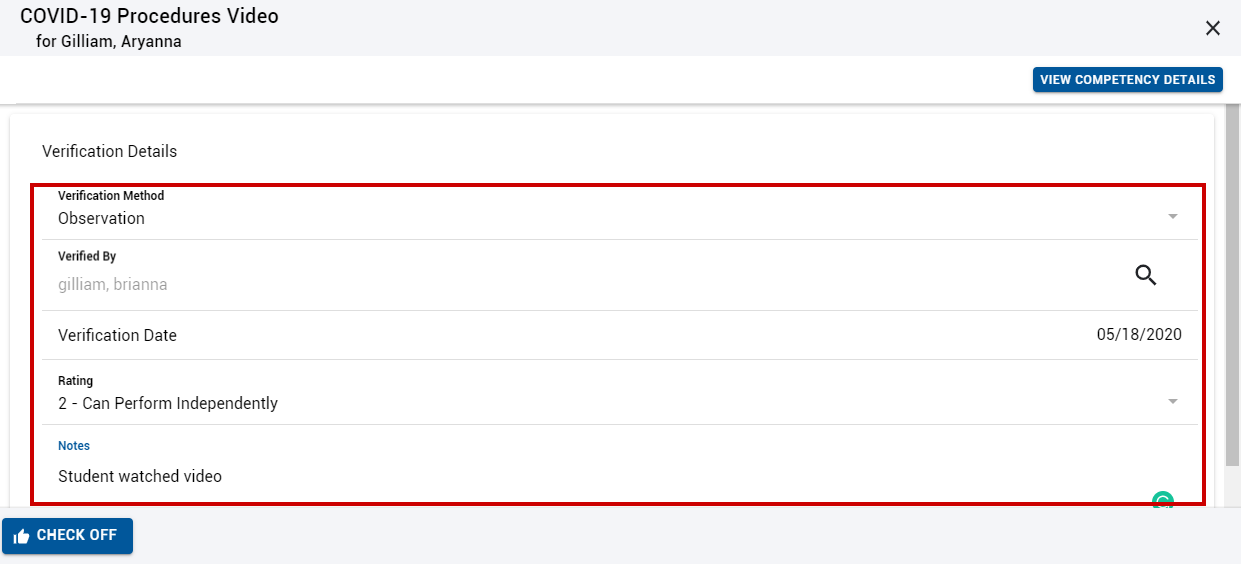Click the Verification Date row label
This screenshot has width=1241, height=564.
(x=117, y=335)
